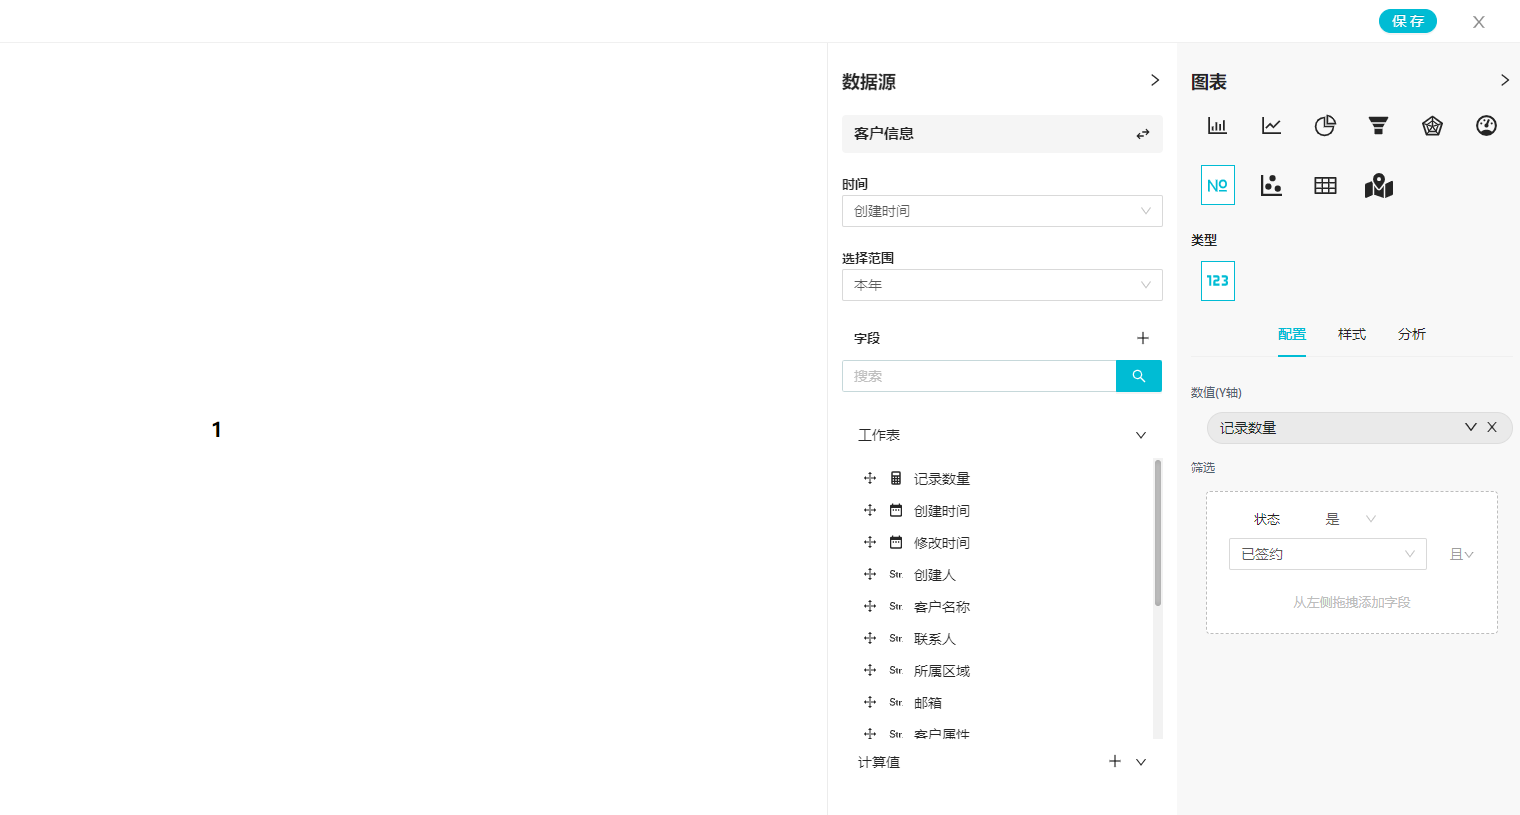Click the move handle of 邮箱 field

[870, 702]
